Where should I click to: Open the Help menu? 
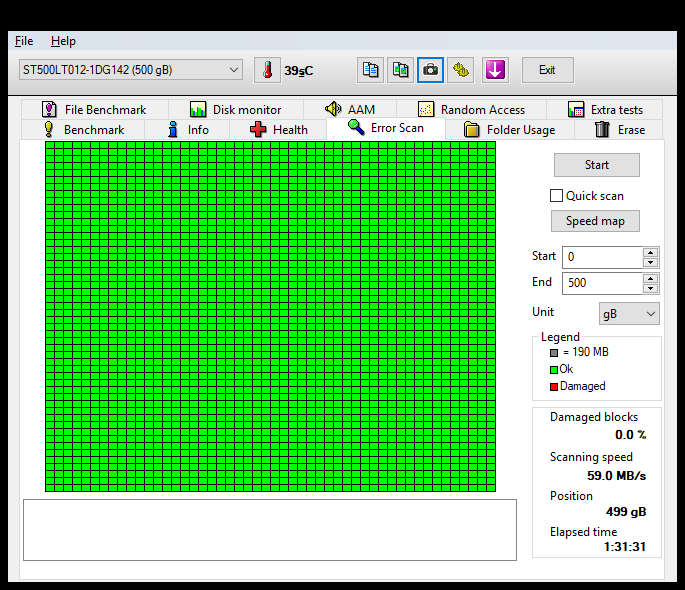[x=63, y=41]
